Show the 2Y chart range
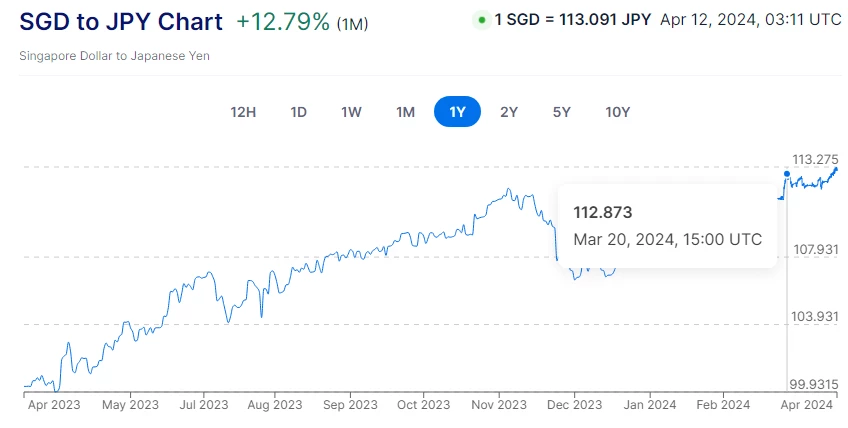Image resolution: width=848 pixels, height=428 pixels. click(x=509, y=112)
